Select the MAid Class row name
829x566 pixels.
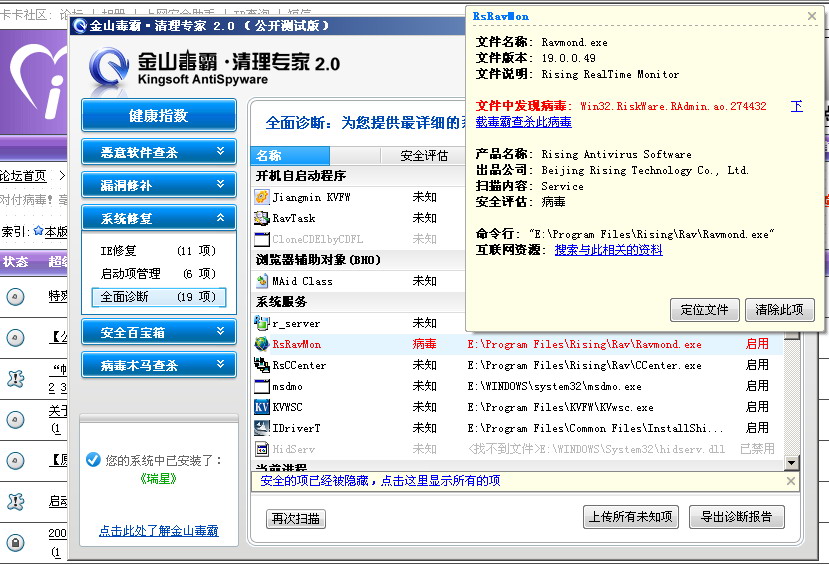pyautogui.click(x=302, y=281)
